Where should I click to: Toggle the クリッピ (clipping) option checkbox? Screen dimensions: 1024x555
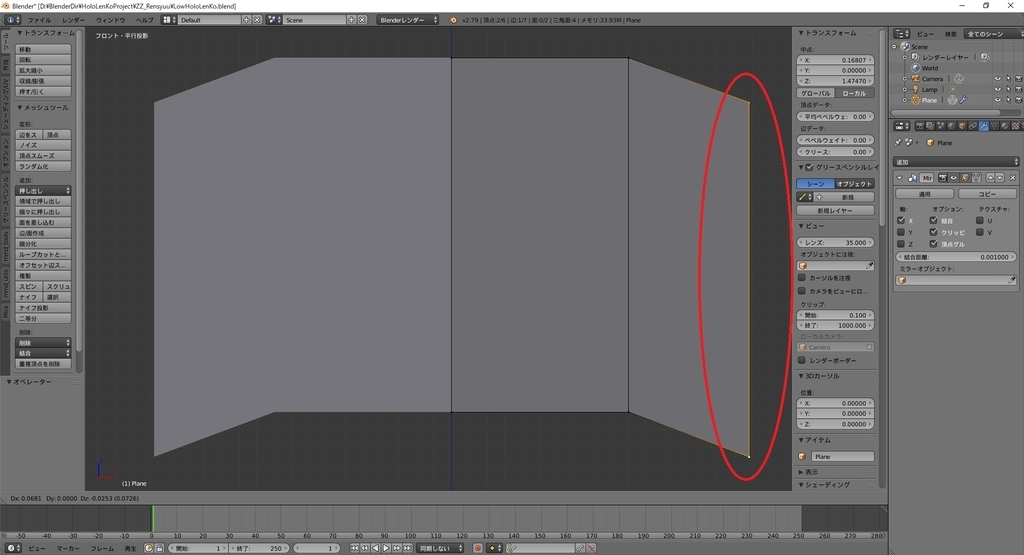tap(933, 232)
